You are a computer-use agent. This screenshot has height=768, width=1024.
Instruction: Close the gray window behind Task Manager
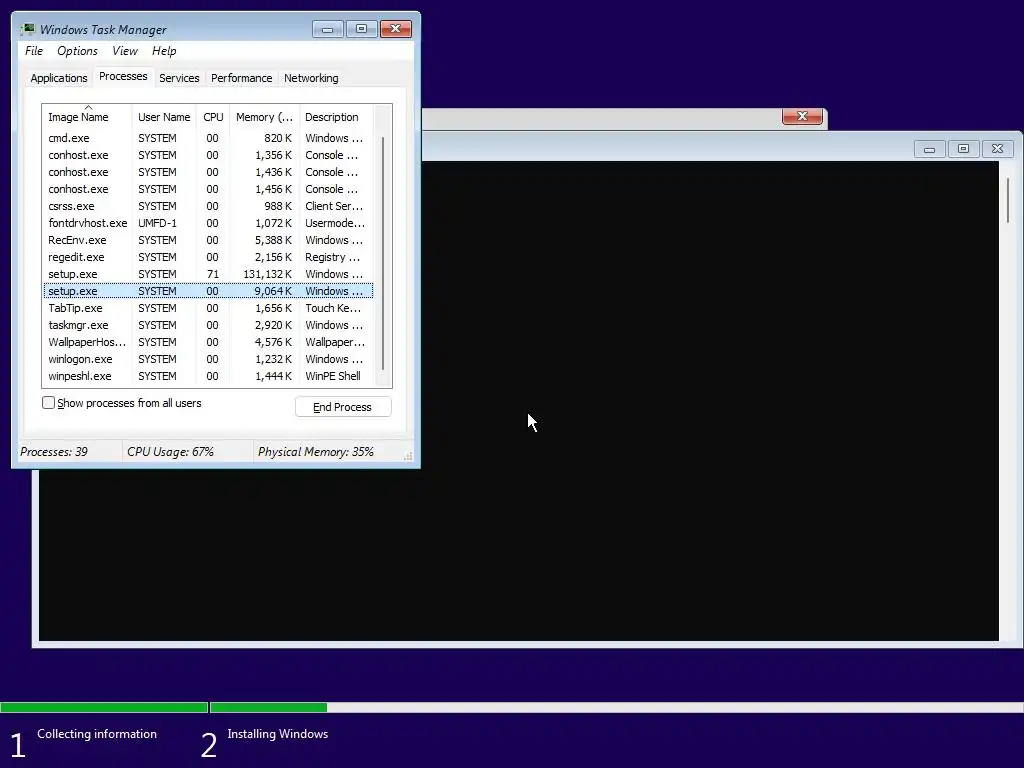click(x=802, y=116)
